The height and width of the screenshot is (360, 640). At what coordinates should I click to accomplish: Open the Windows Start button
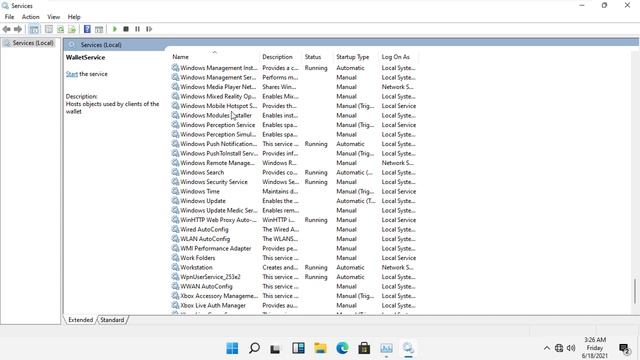click(x=232, y=348)
